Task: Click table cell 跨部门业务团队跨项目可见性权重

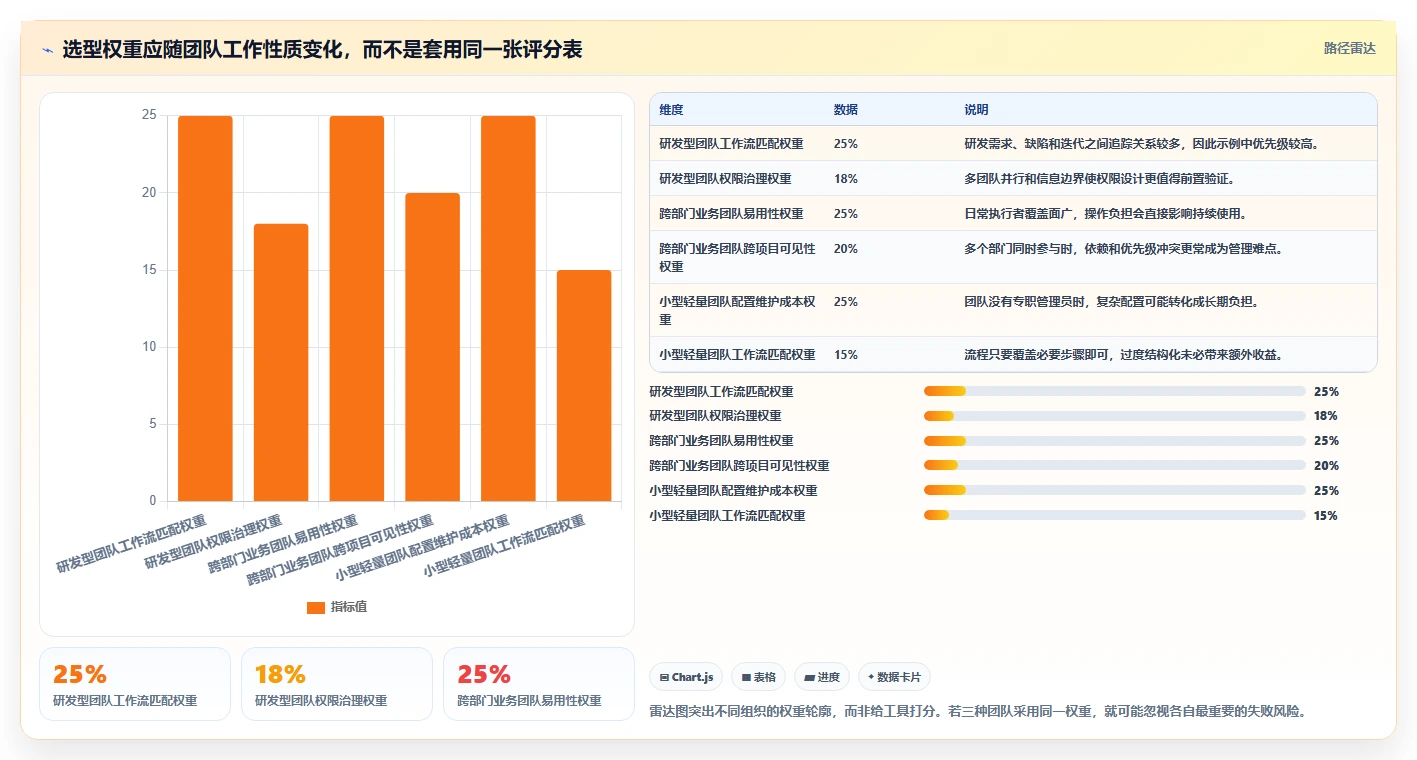Action: pos(738,257)
